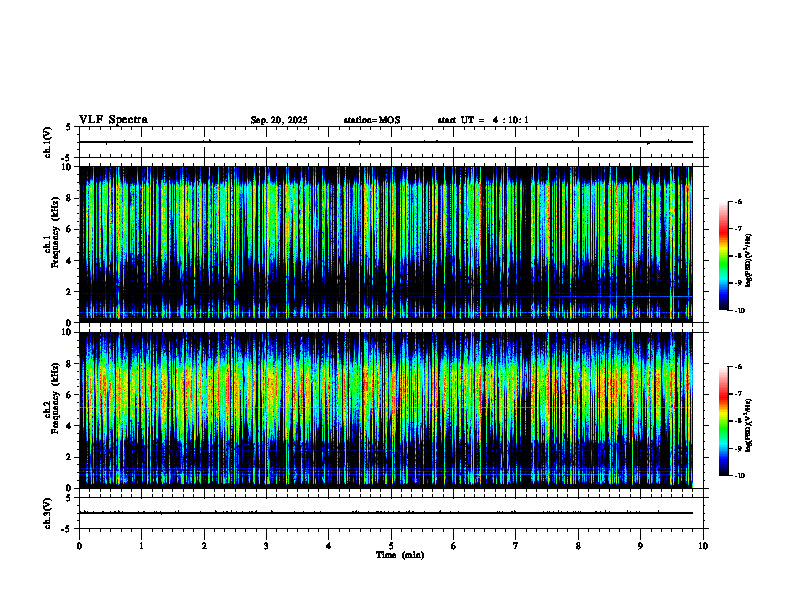Image resolution: width=792 pixels, height=612 pixels.
Task: Click the 'VLF Spectra' title text
Action: pos(113,120)
